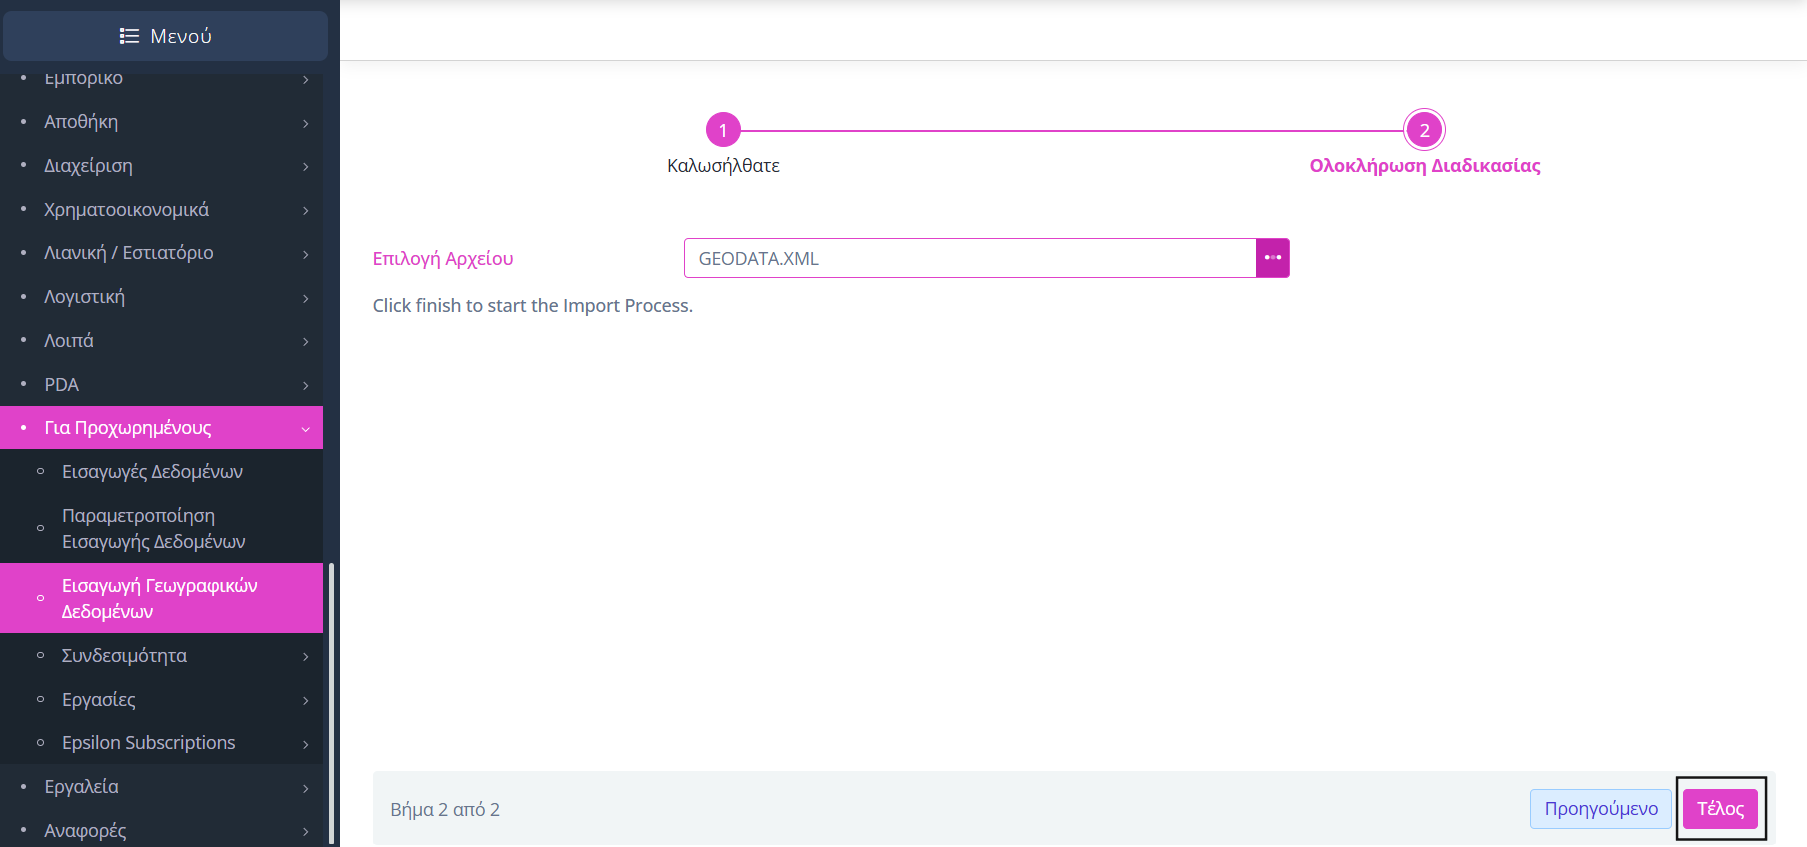Image resolution: width=1807 pixels, height=847 pixels.
Task: Click the file browse ellipsis button
Action: (x=1272, y=258)
